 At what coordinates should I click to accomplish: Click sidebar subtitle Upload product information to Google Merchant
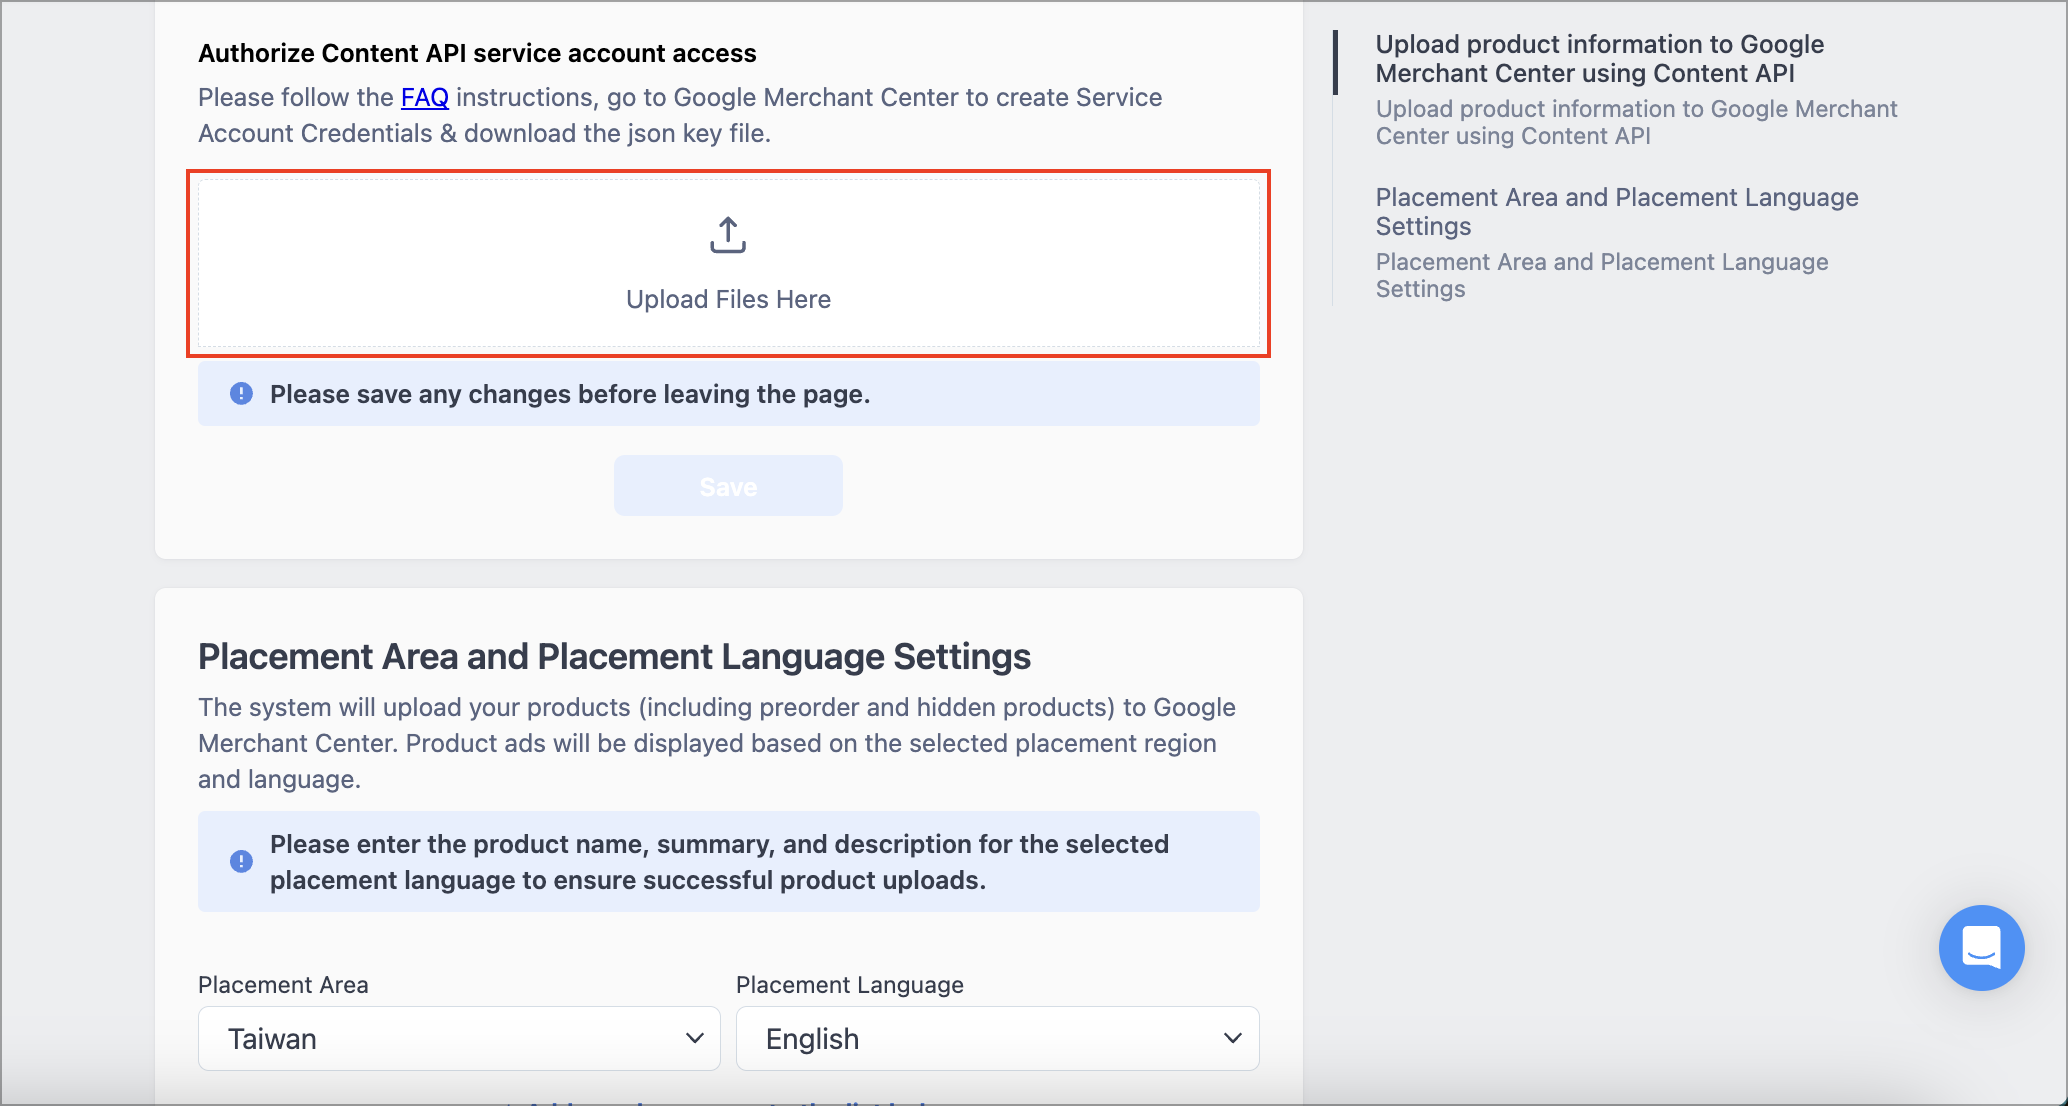click(1636, 122)
